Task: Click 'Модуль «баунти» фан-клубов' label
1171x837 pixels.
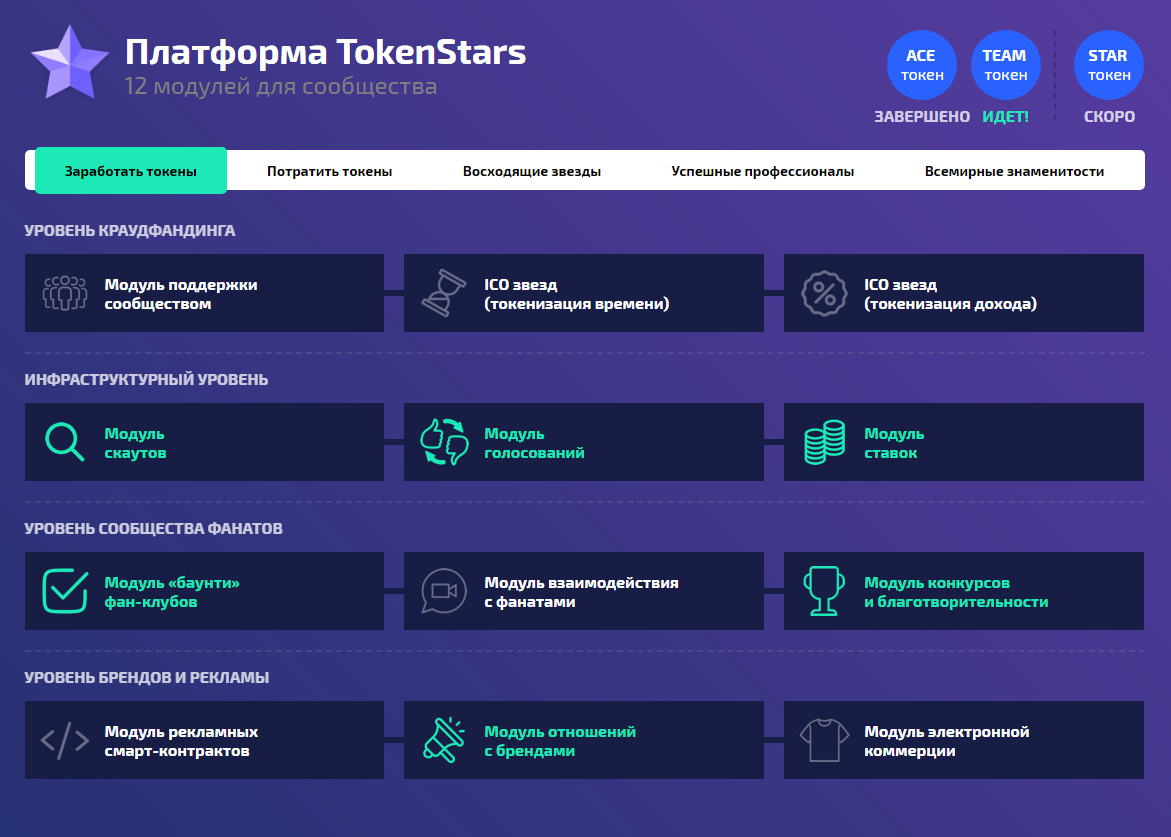Action: 172,591
